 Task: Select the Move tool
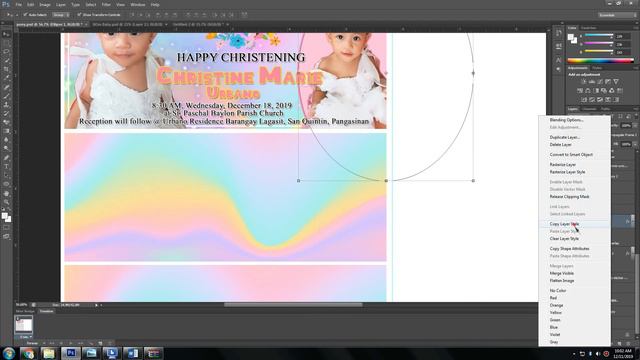(x=6, y=34)
